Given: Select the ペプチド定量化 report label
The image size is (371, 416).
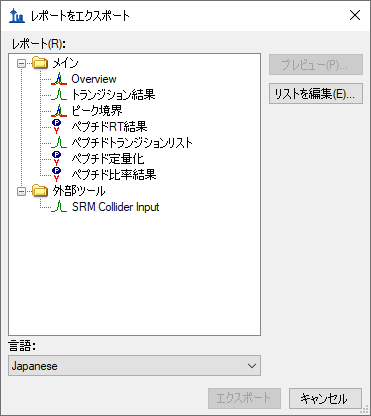Looking at the screenshot, I should click(x=108, y=159).
